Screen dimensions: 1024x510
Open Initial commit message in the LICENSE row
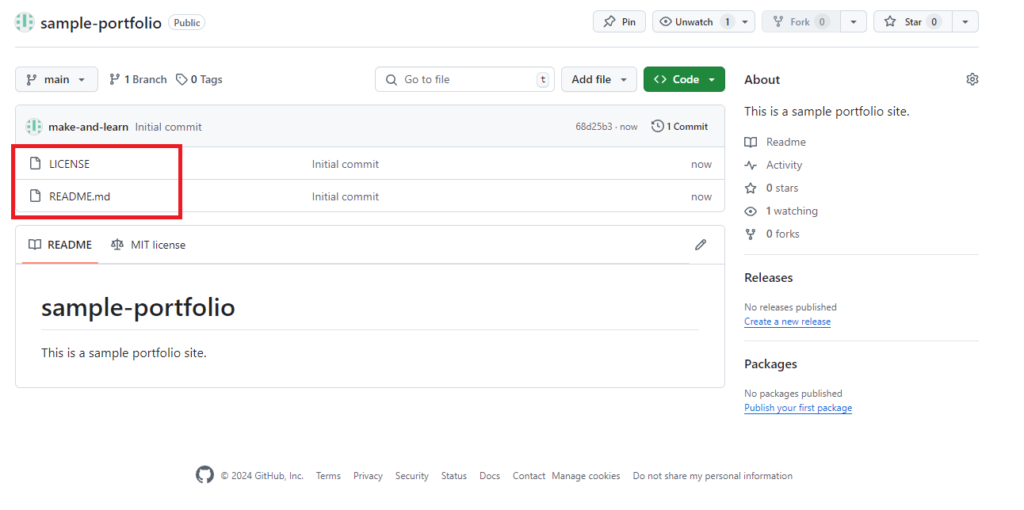345,164
